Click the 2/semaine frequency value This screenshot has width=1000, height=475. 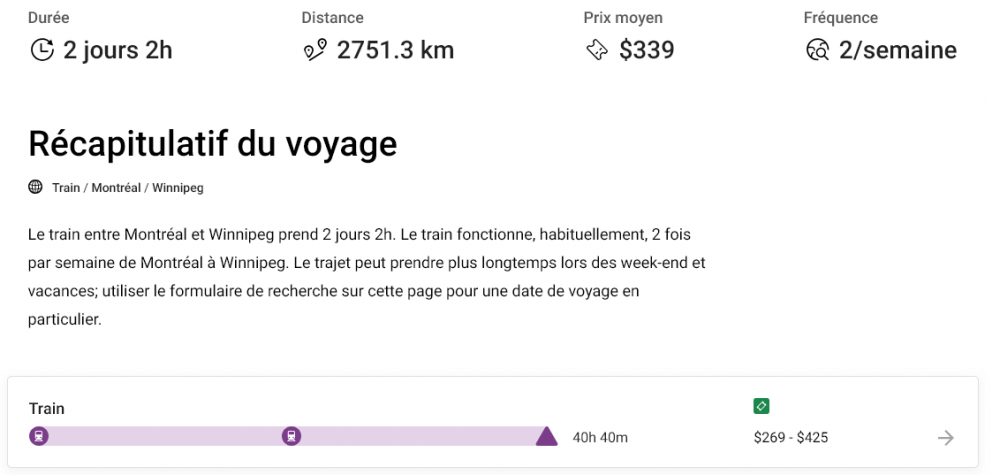pyautogui.click(x=898, y=50)
